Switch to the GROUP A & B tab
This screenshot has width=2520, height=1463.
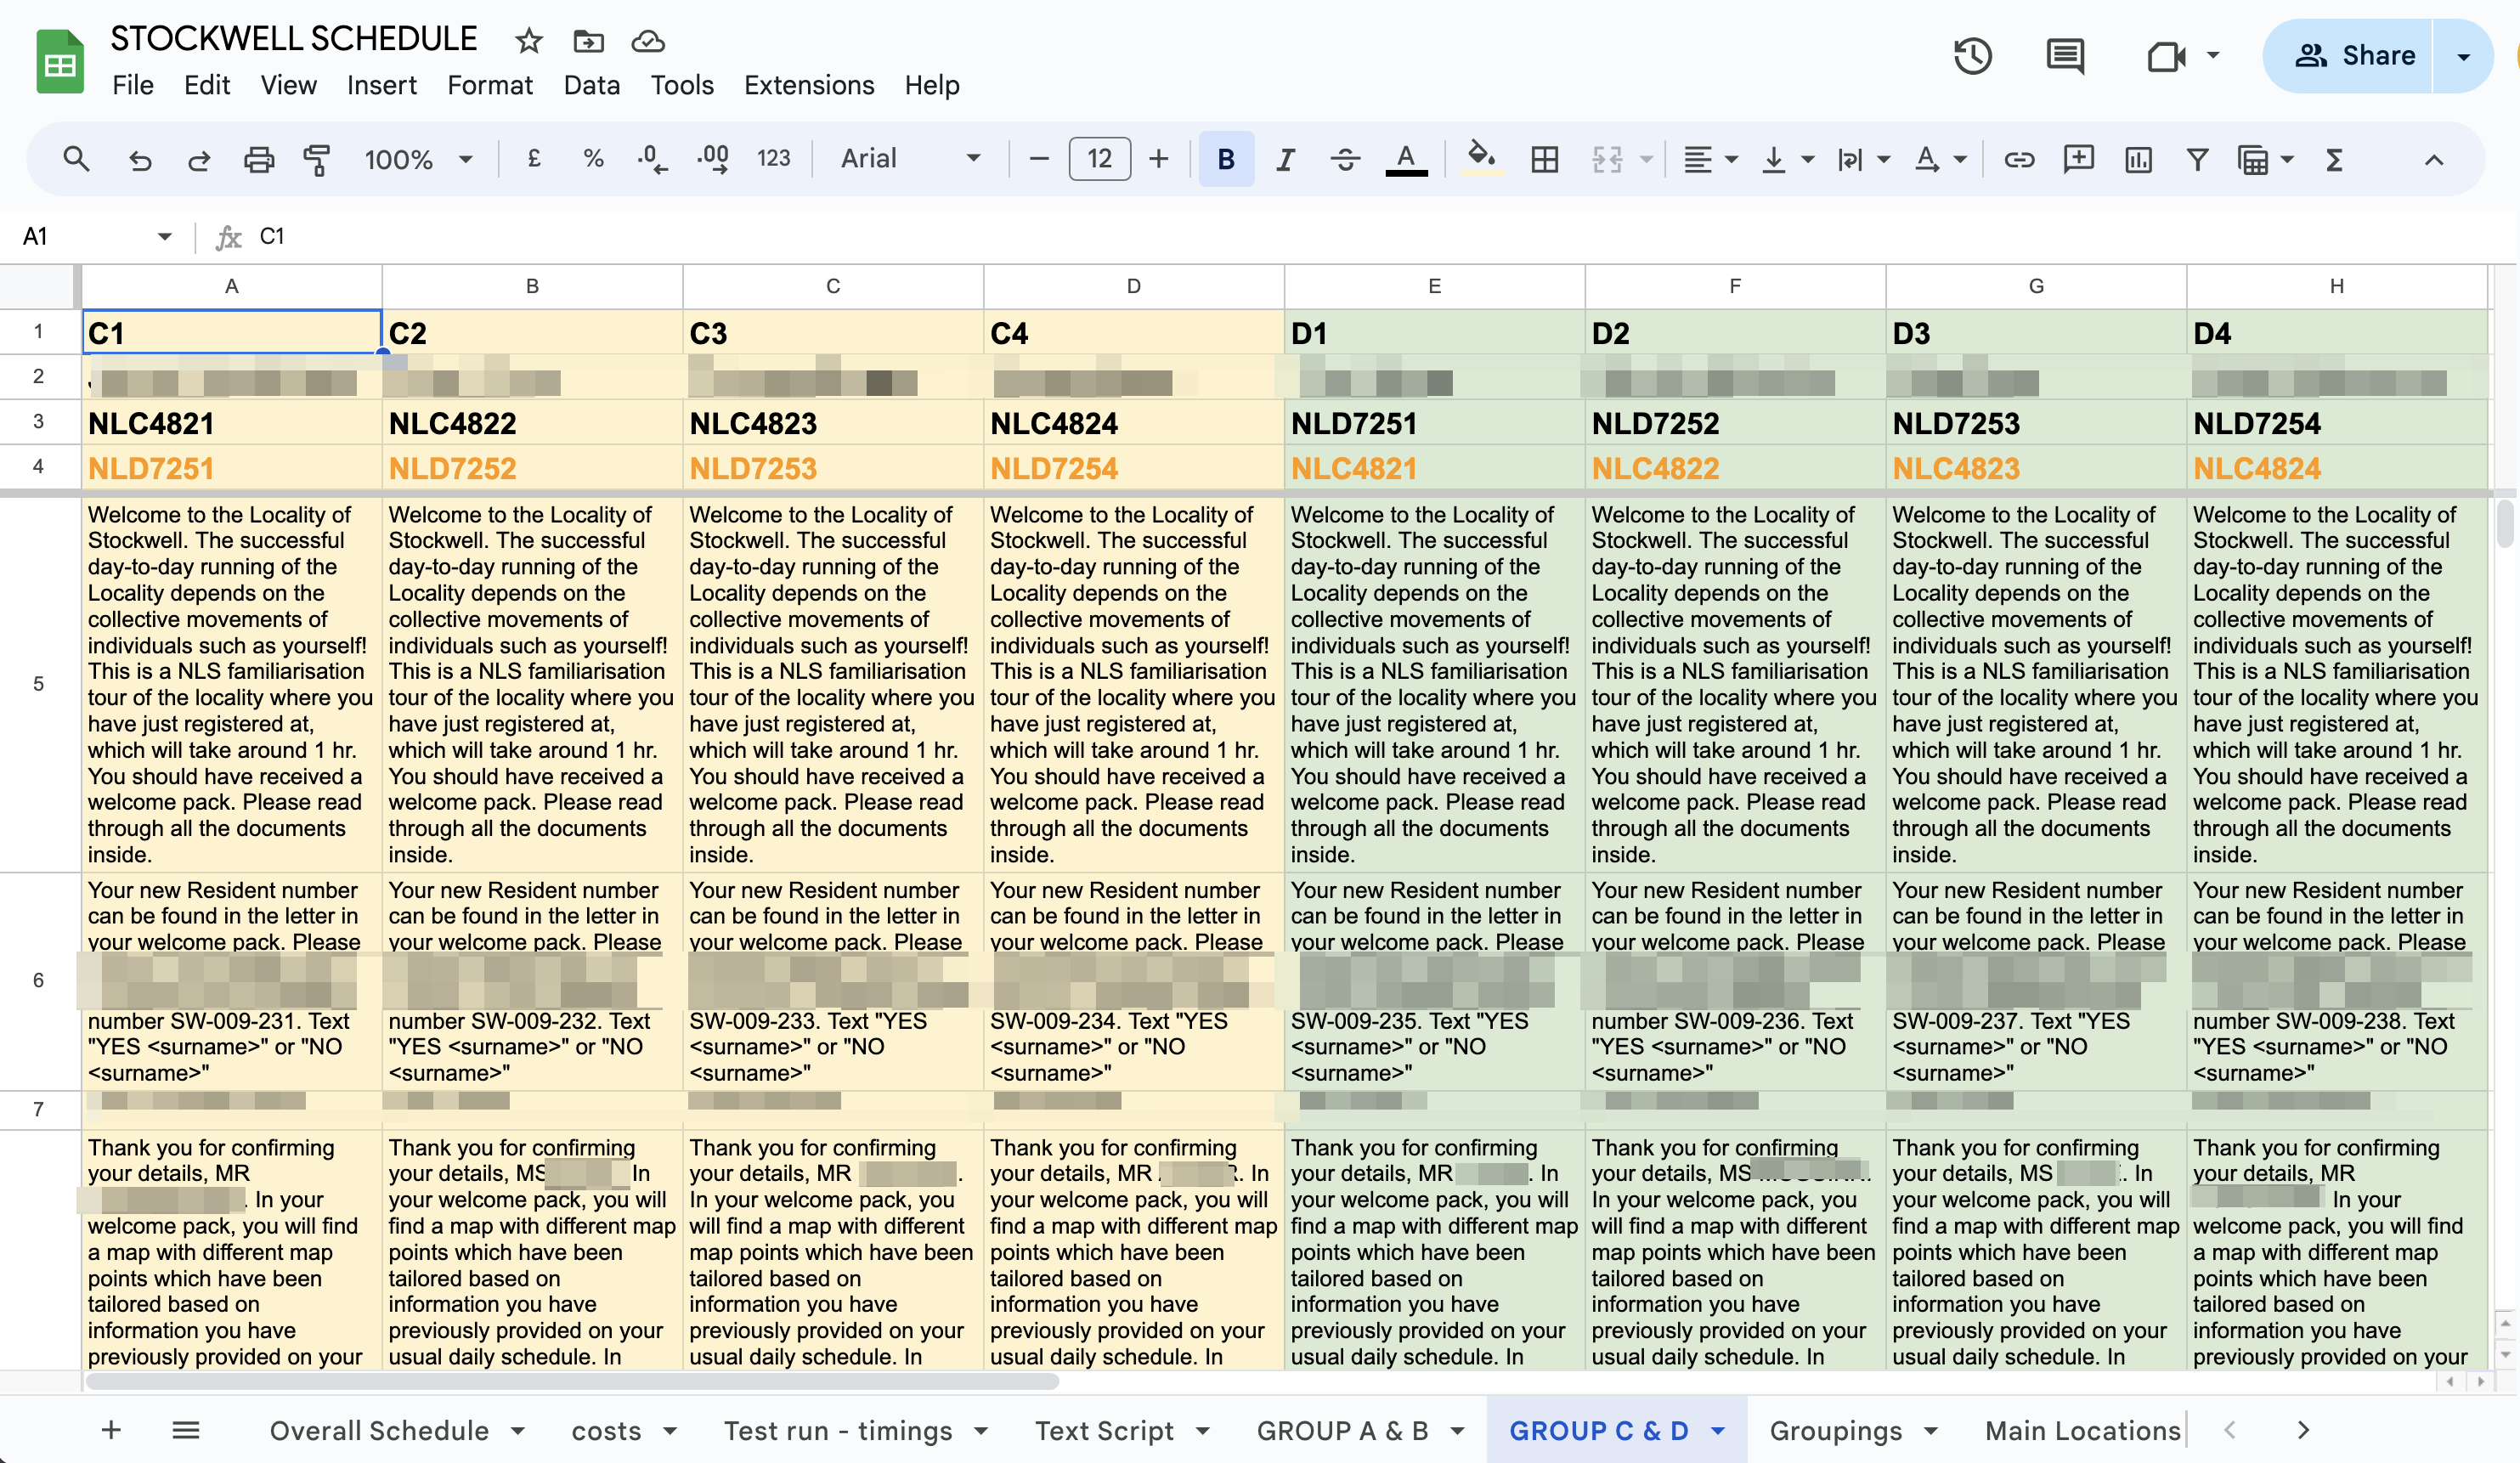(x=1342, y=1430)
